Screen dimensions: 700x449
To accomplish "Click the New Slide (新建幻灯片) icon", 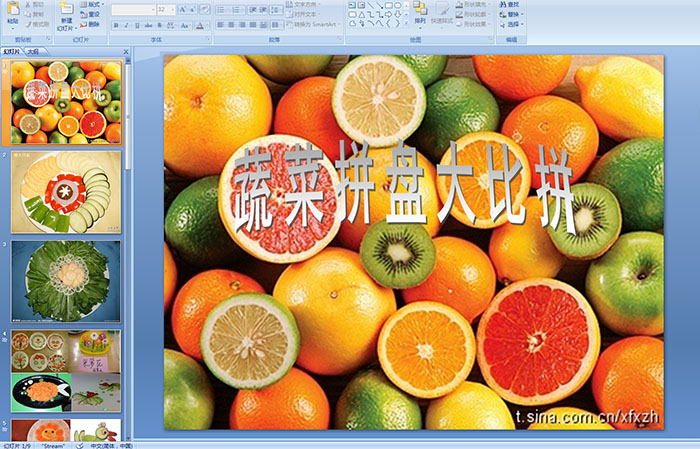I will (67, 9).
